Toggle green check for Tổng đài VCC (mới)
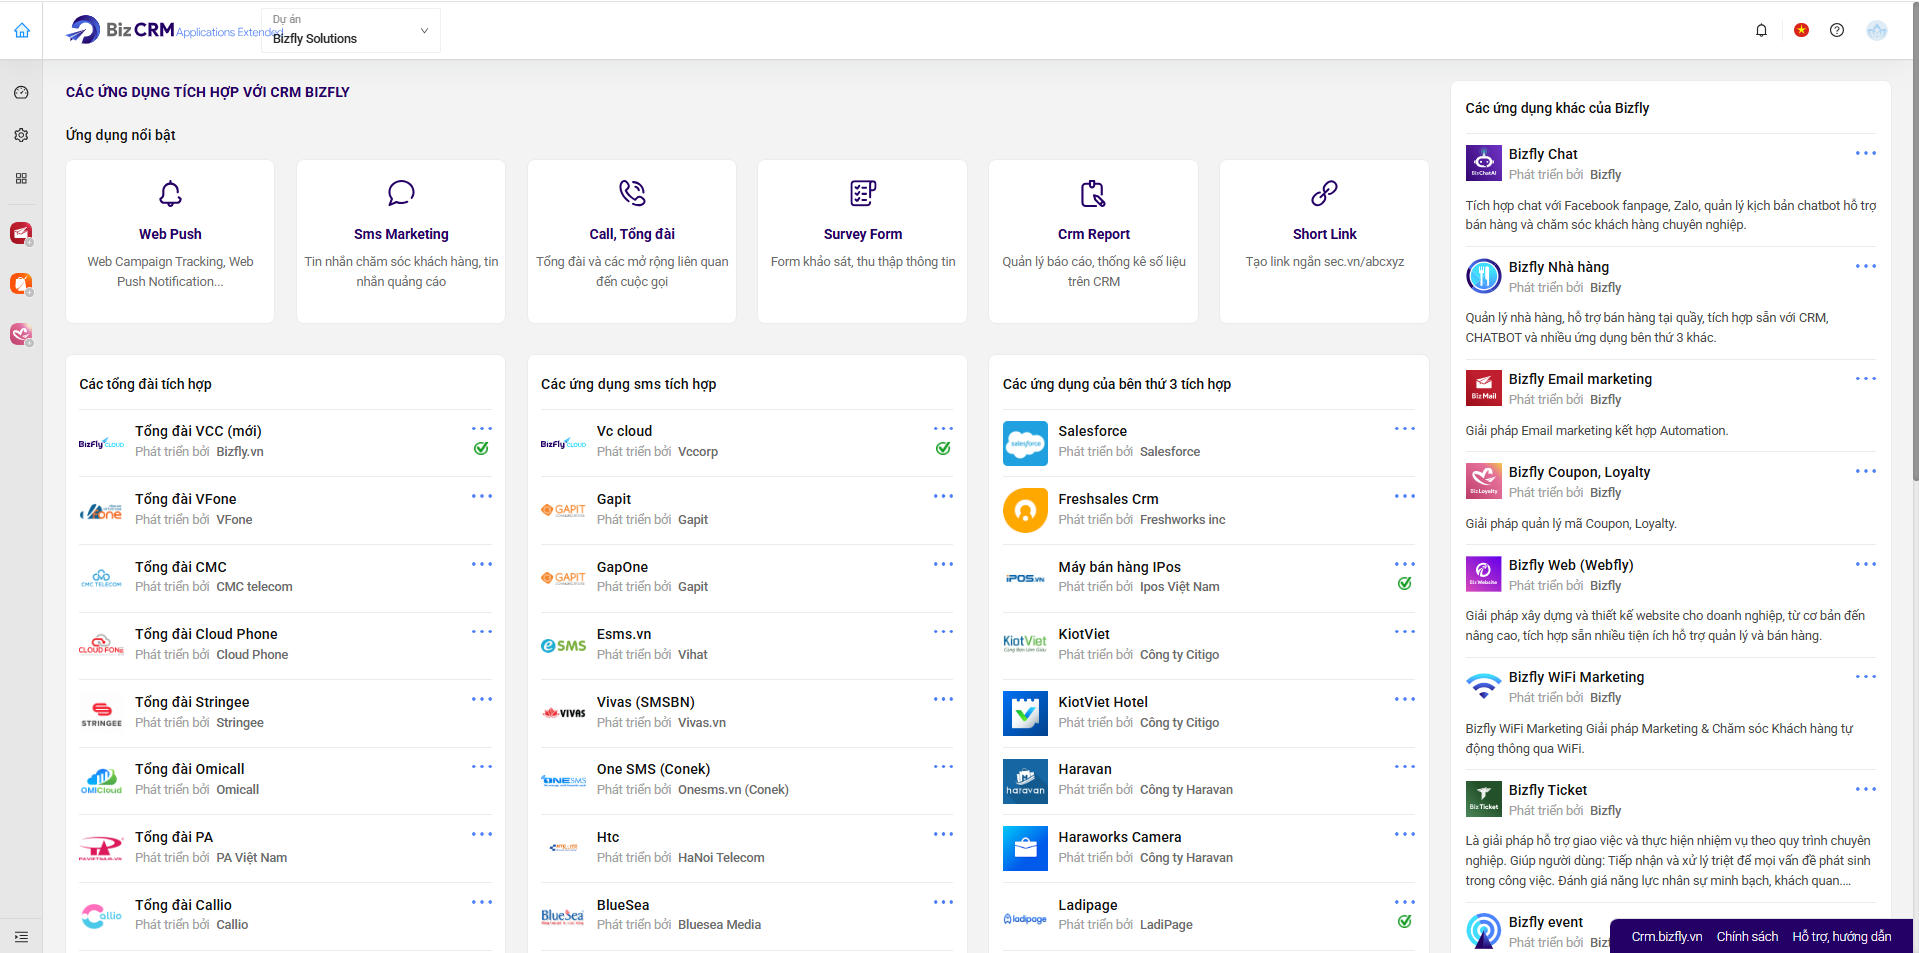This screenshot has width=1919, height=953. coord(481,449)
